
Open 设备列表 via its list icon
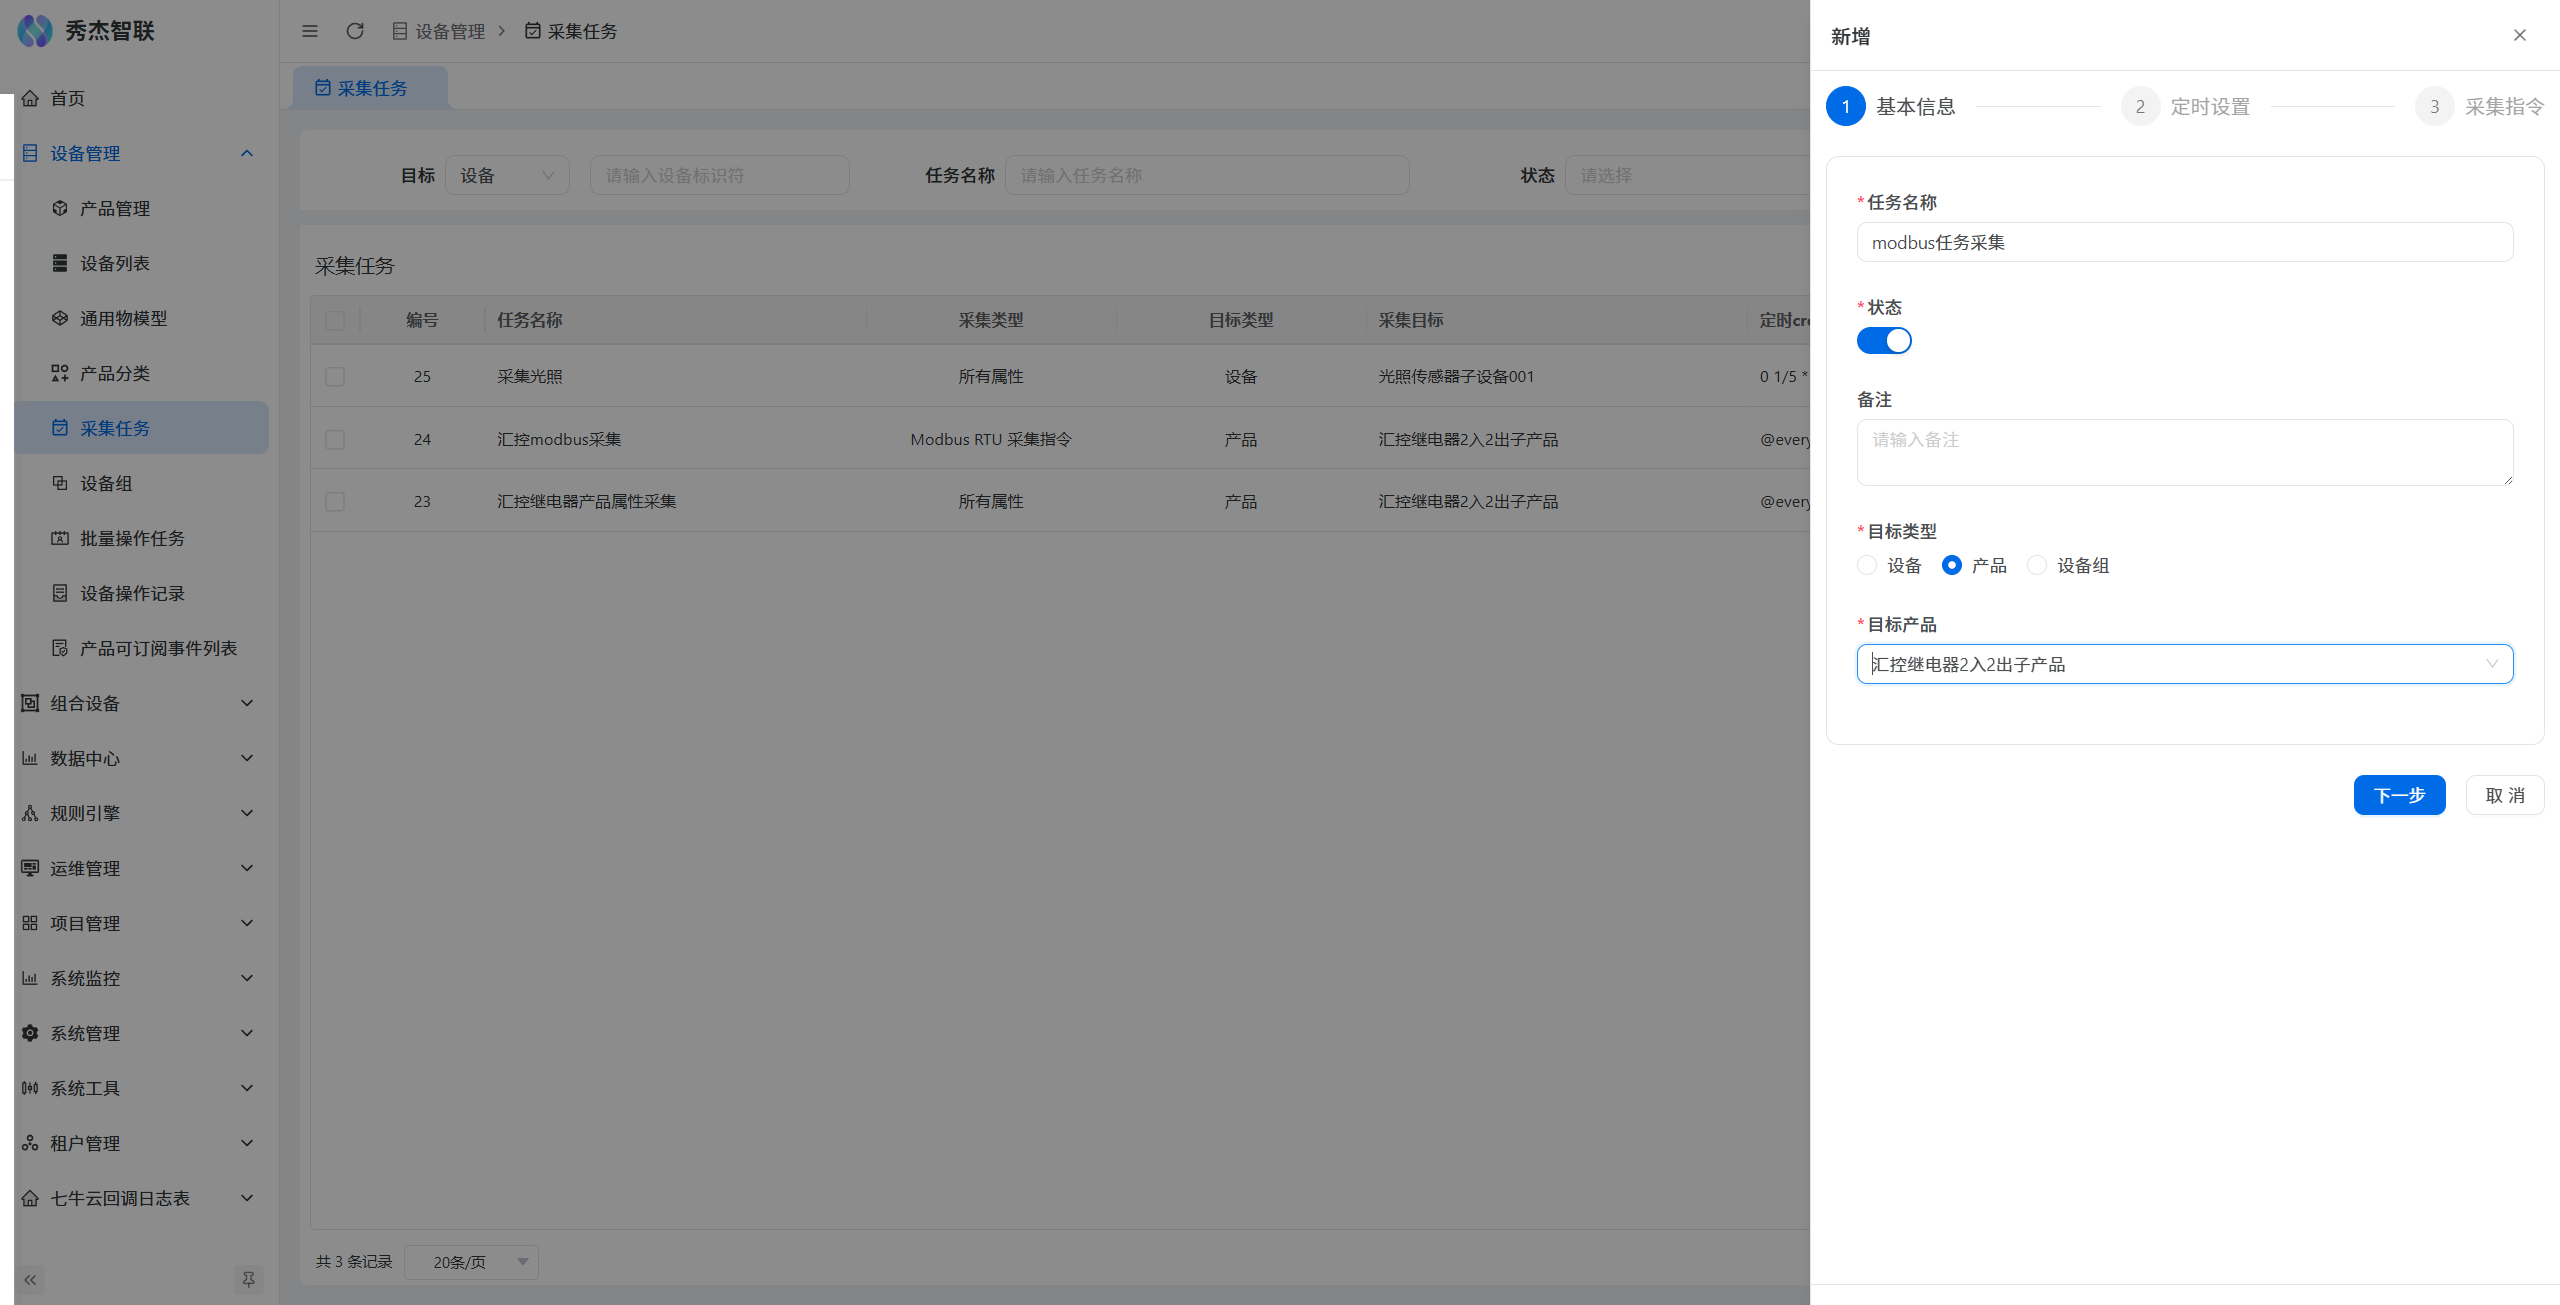[60, 263]
